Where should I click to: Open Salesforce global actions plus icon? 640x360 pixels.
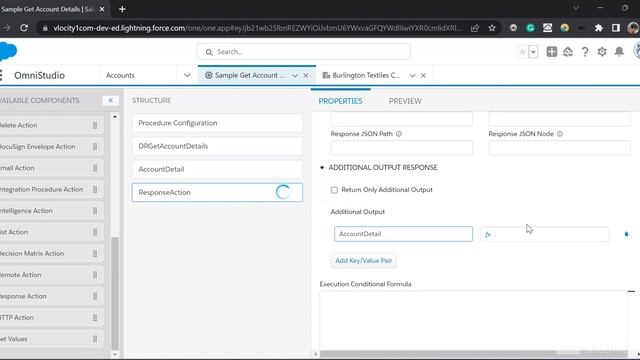551,52
